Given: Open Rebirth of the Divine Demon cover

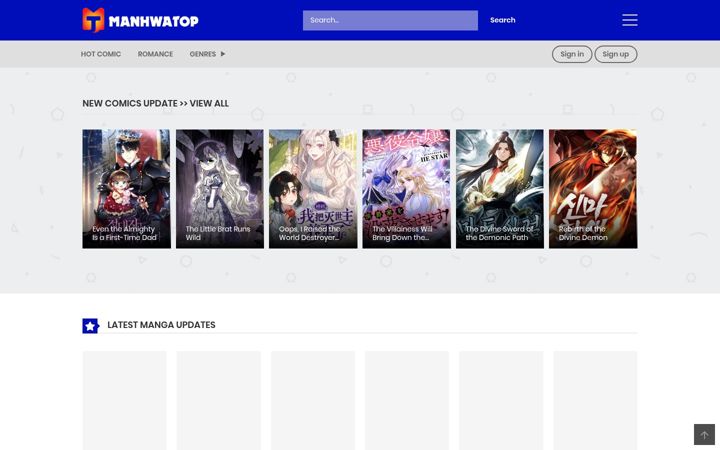Looking at the screenshot, I should tap(593, 189).
